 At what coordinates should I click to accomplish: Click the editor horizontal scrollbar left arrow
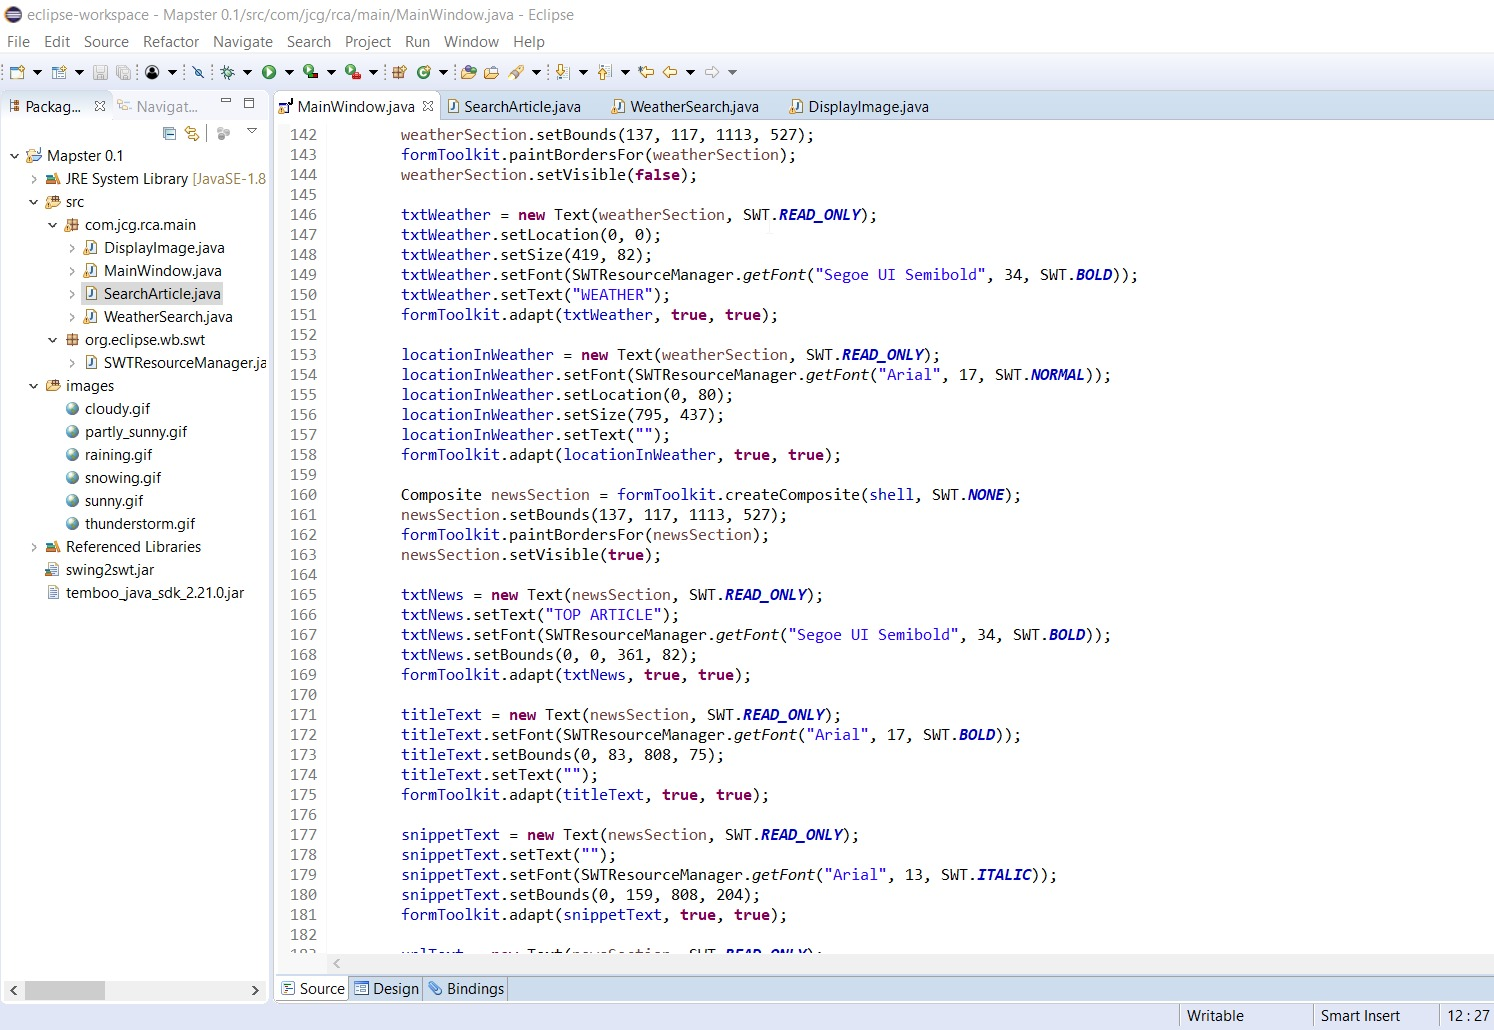[x=337, y=963]
